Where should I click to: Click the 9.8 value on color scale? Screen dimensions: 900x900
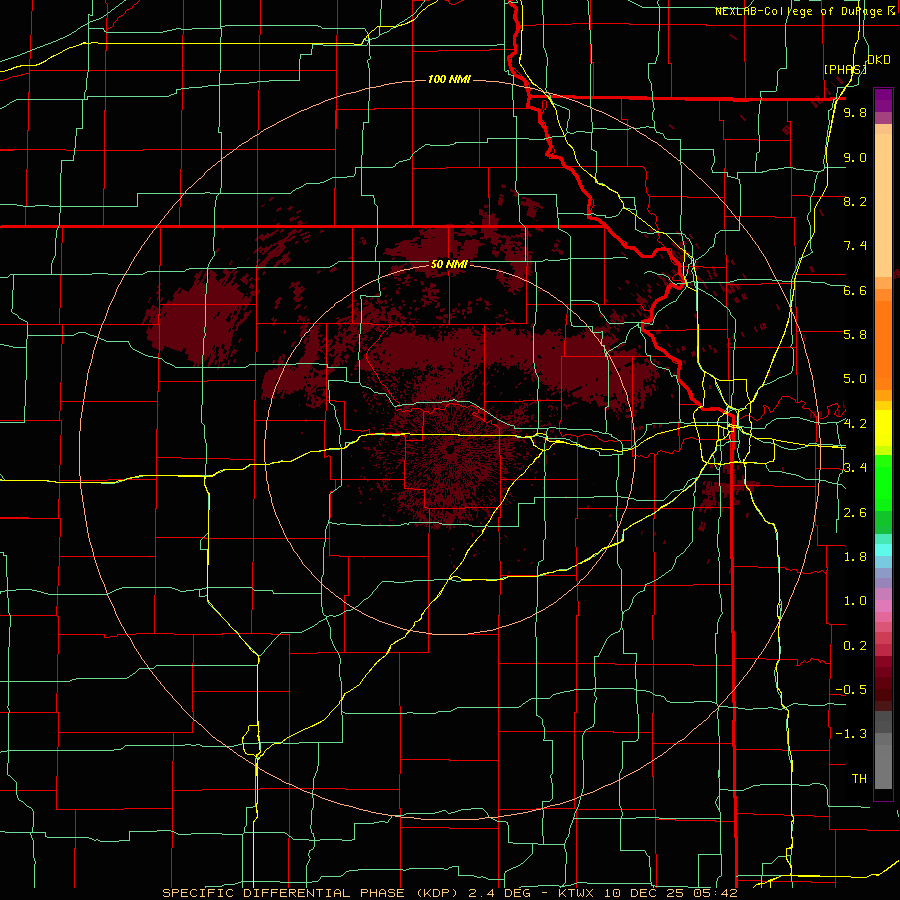pyautogui.click(x=855, y=112)
